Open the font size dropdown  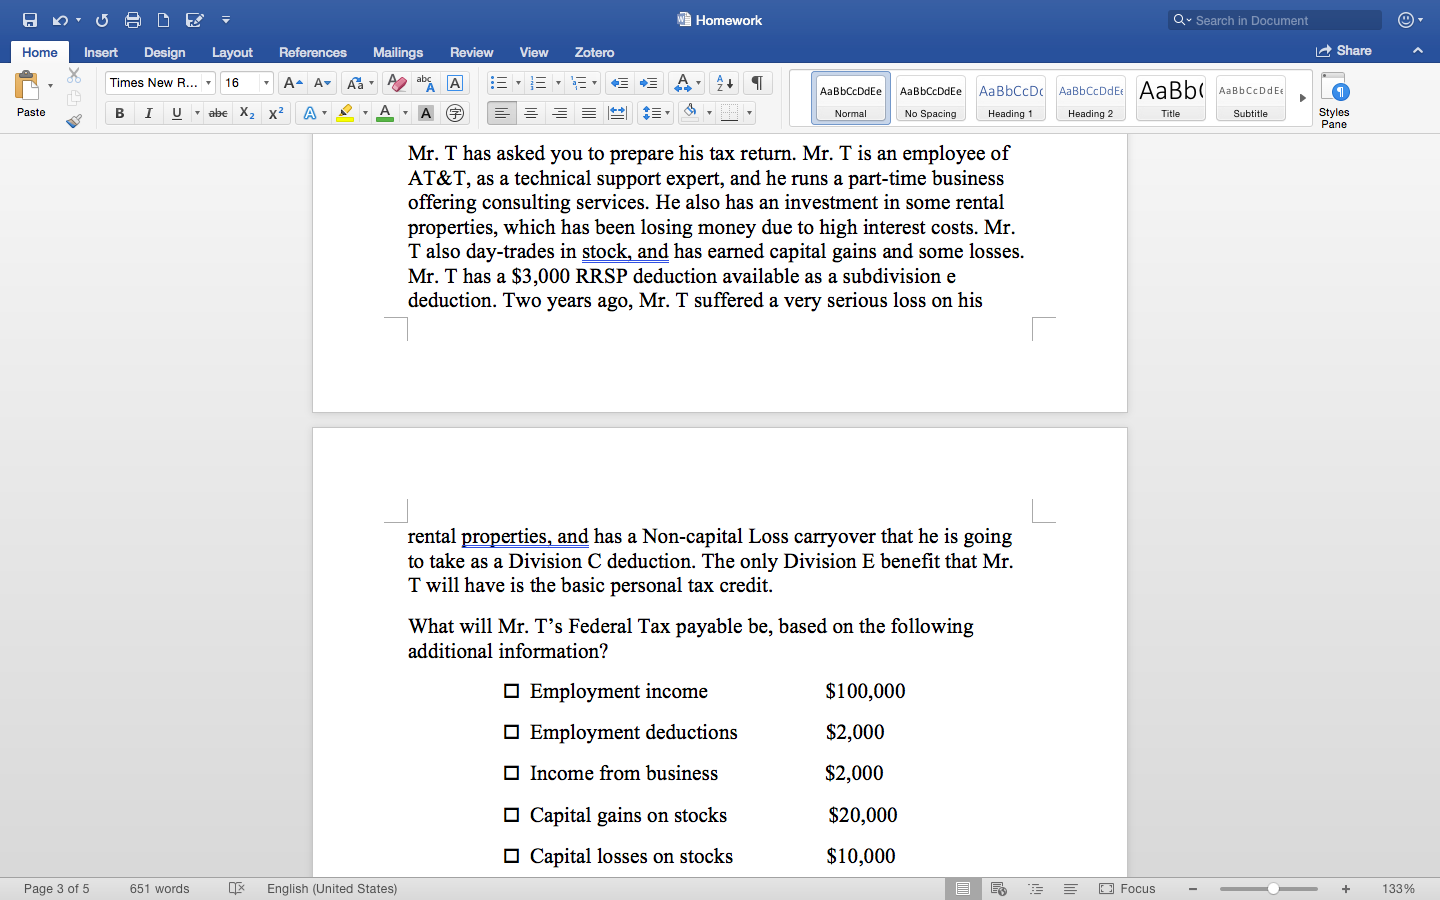[265, 82]
